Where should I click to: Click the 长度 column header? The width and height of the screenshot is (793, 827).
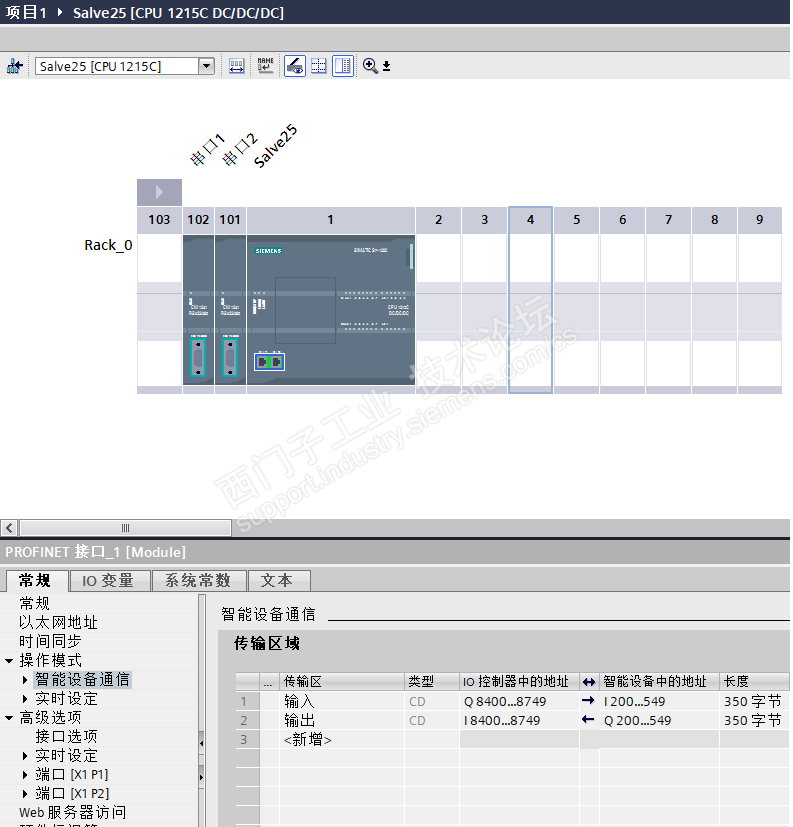click(755, 681)
